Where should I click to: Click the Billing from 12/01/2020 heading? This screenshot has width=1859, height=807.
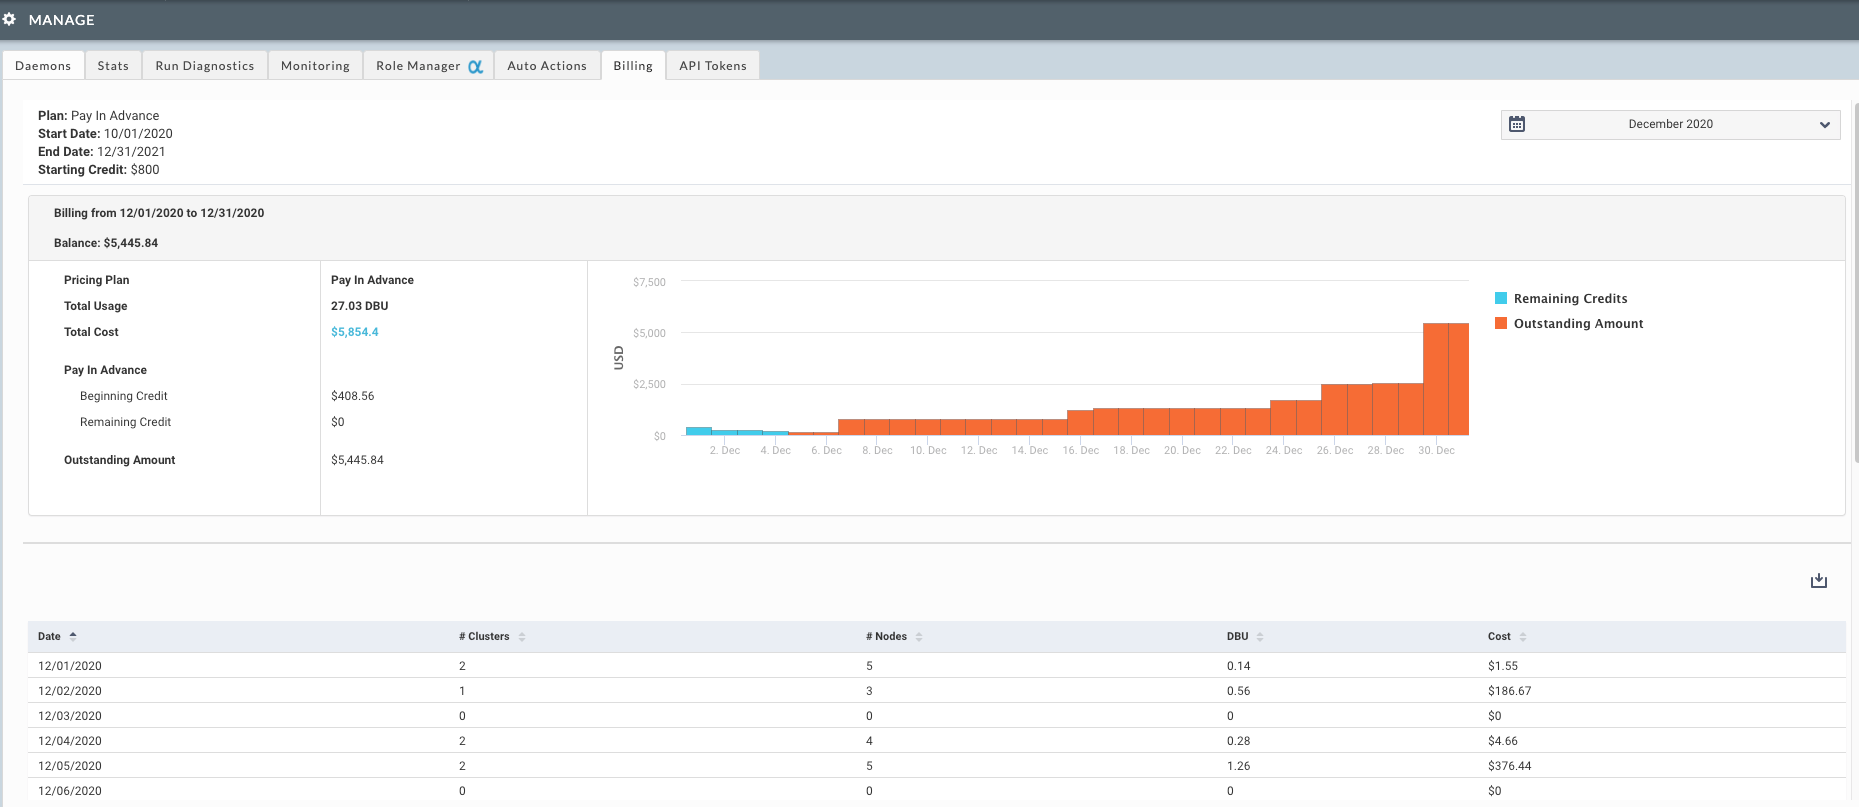159,213
